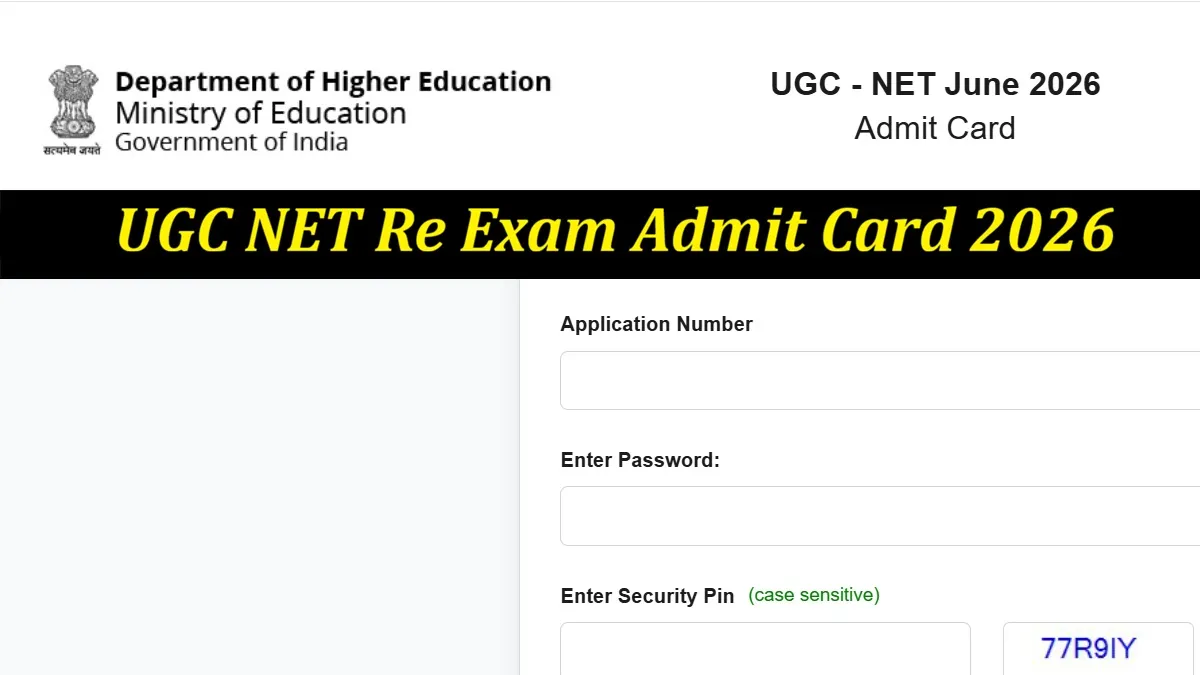1200x675 pixels.
Task: Click the yellow UGC NET Re Exam banner text
Action: [616, 232]
